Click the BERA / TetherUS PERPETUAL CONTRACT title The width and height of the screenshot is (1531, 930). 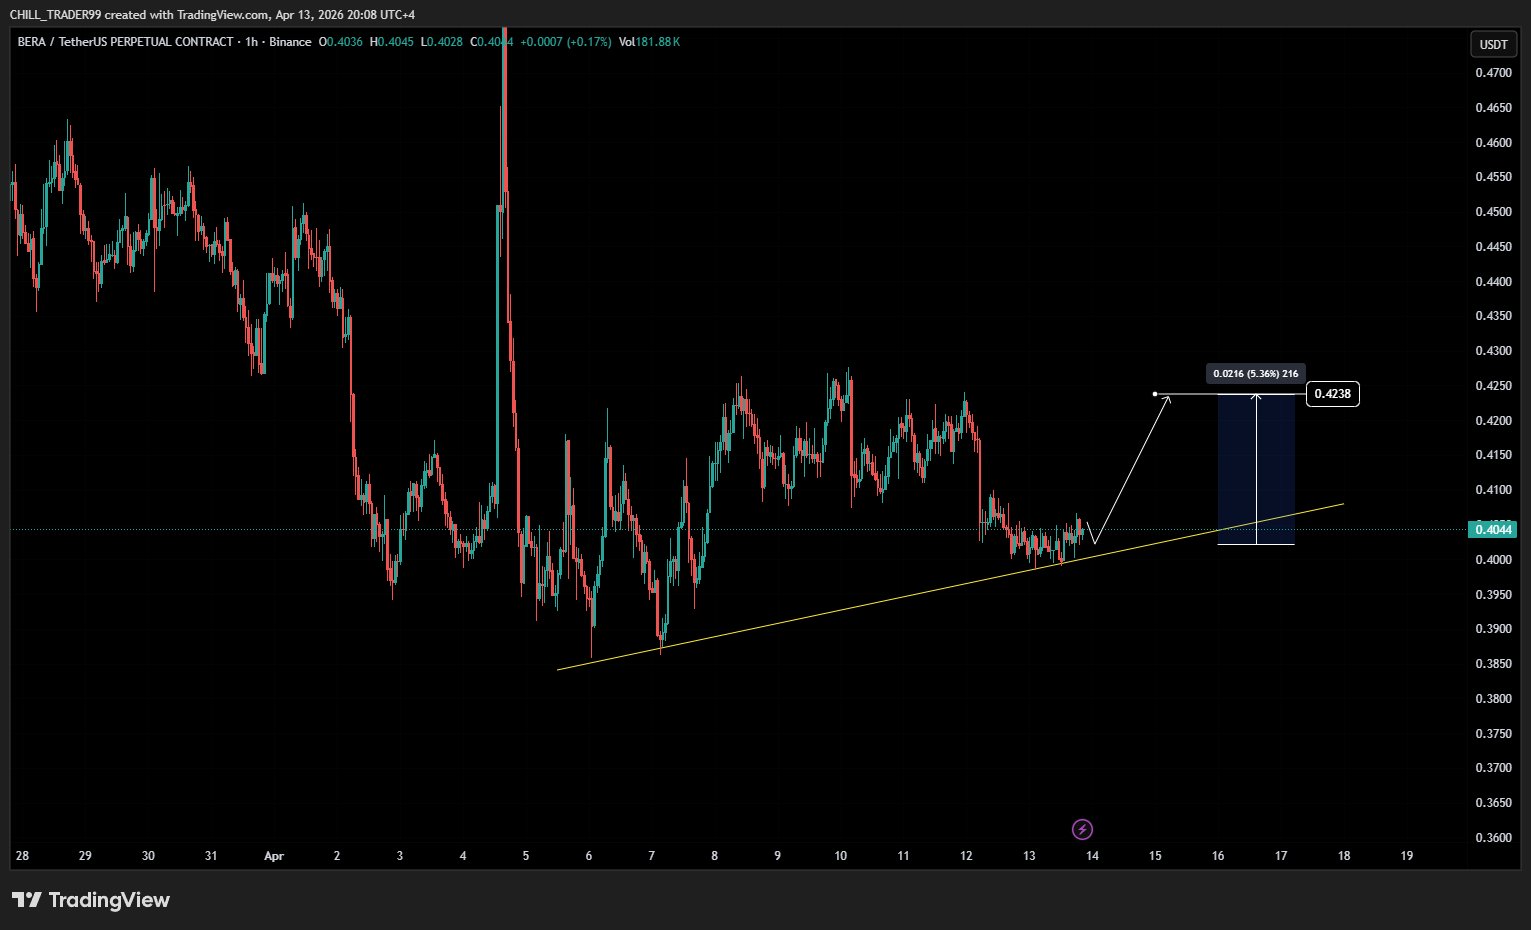[x=125, y=42]
